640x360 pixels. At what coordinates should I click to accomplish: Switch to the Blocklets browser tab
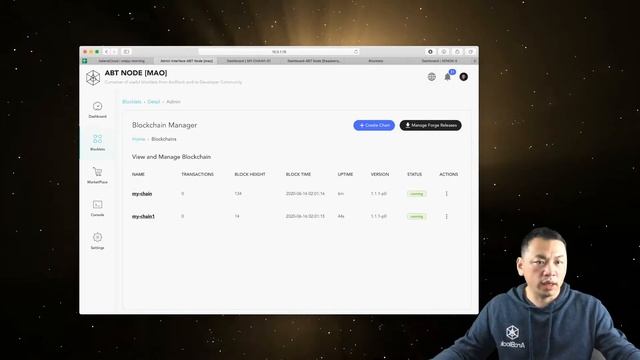(x=376, y=61)
